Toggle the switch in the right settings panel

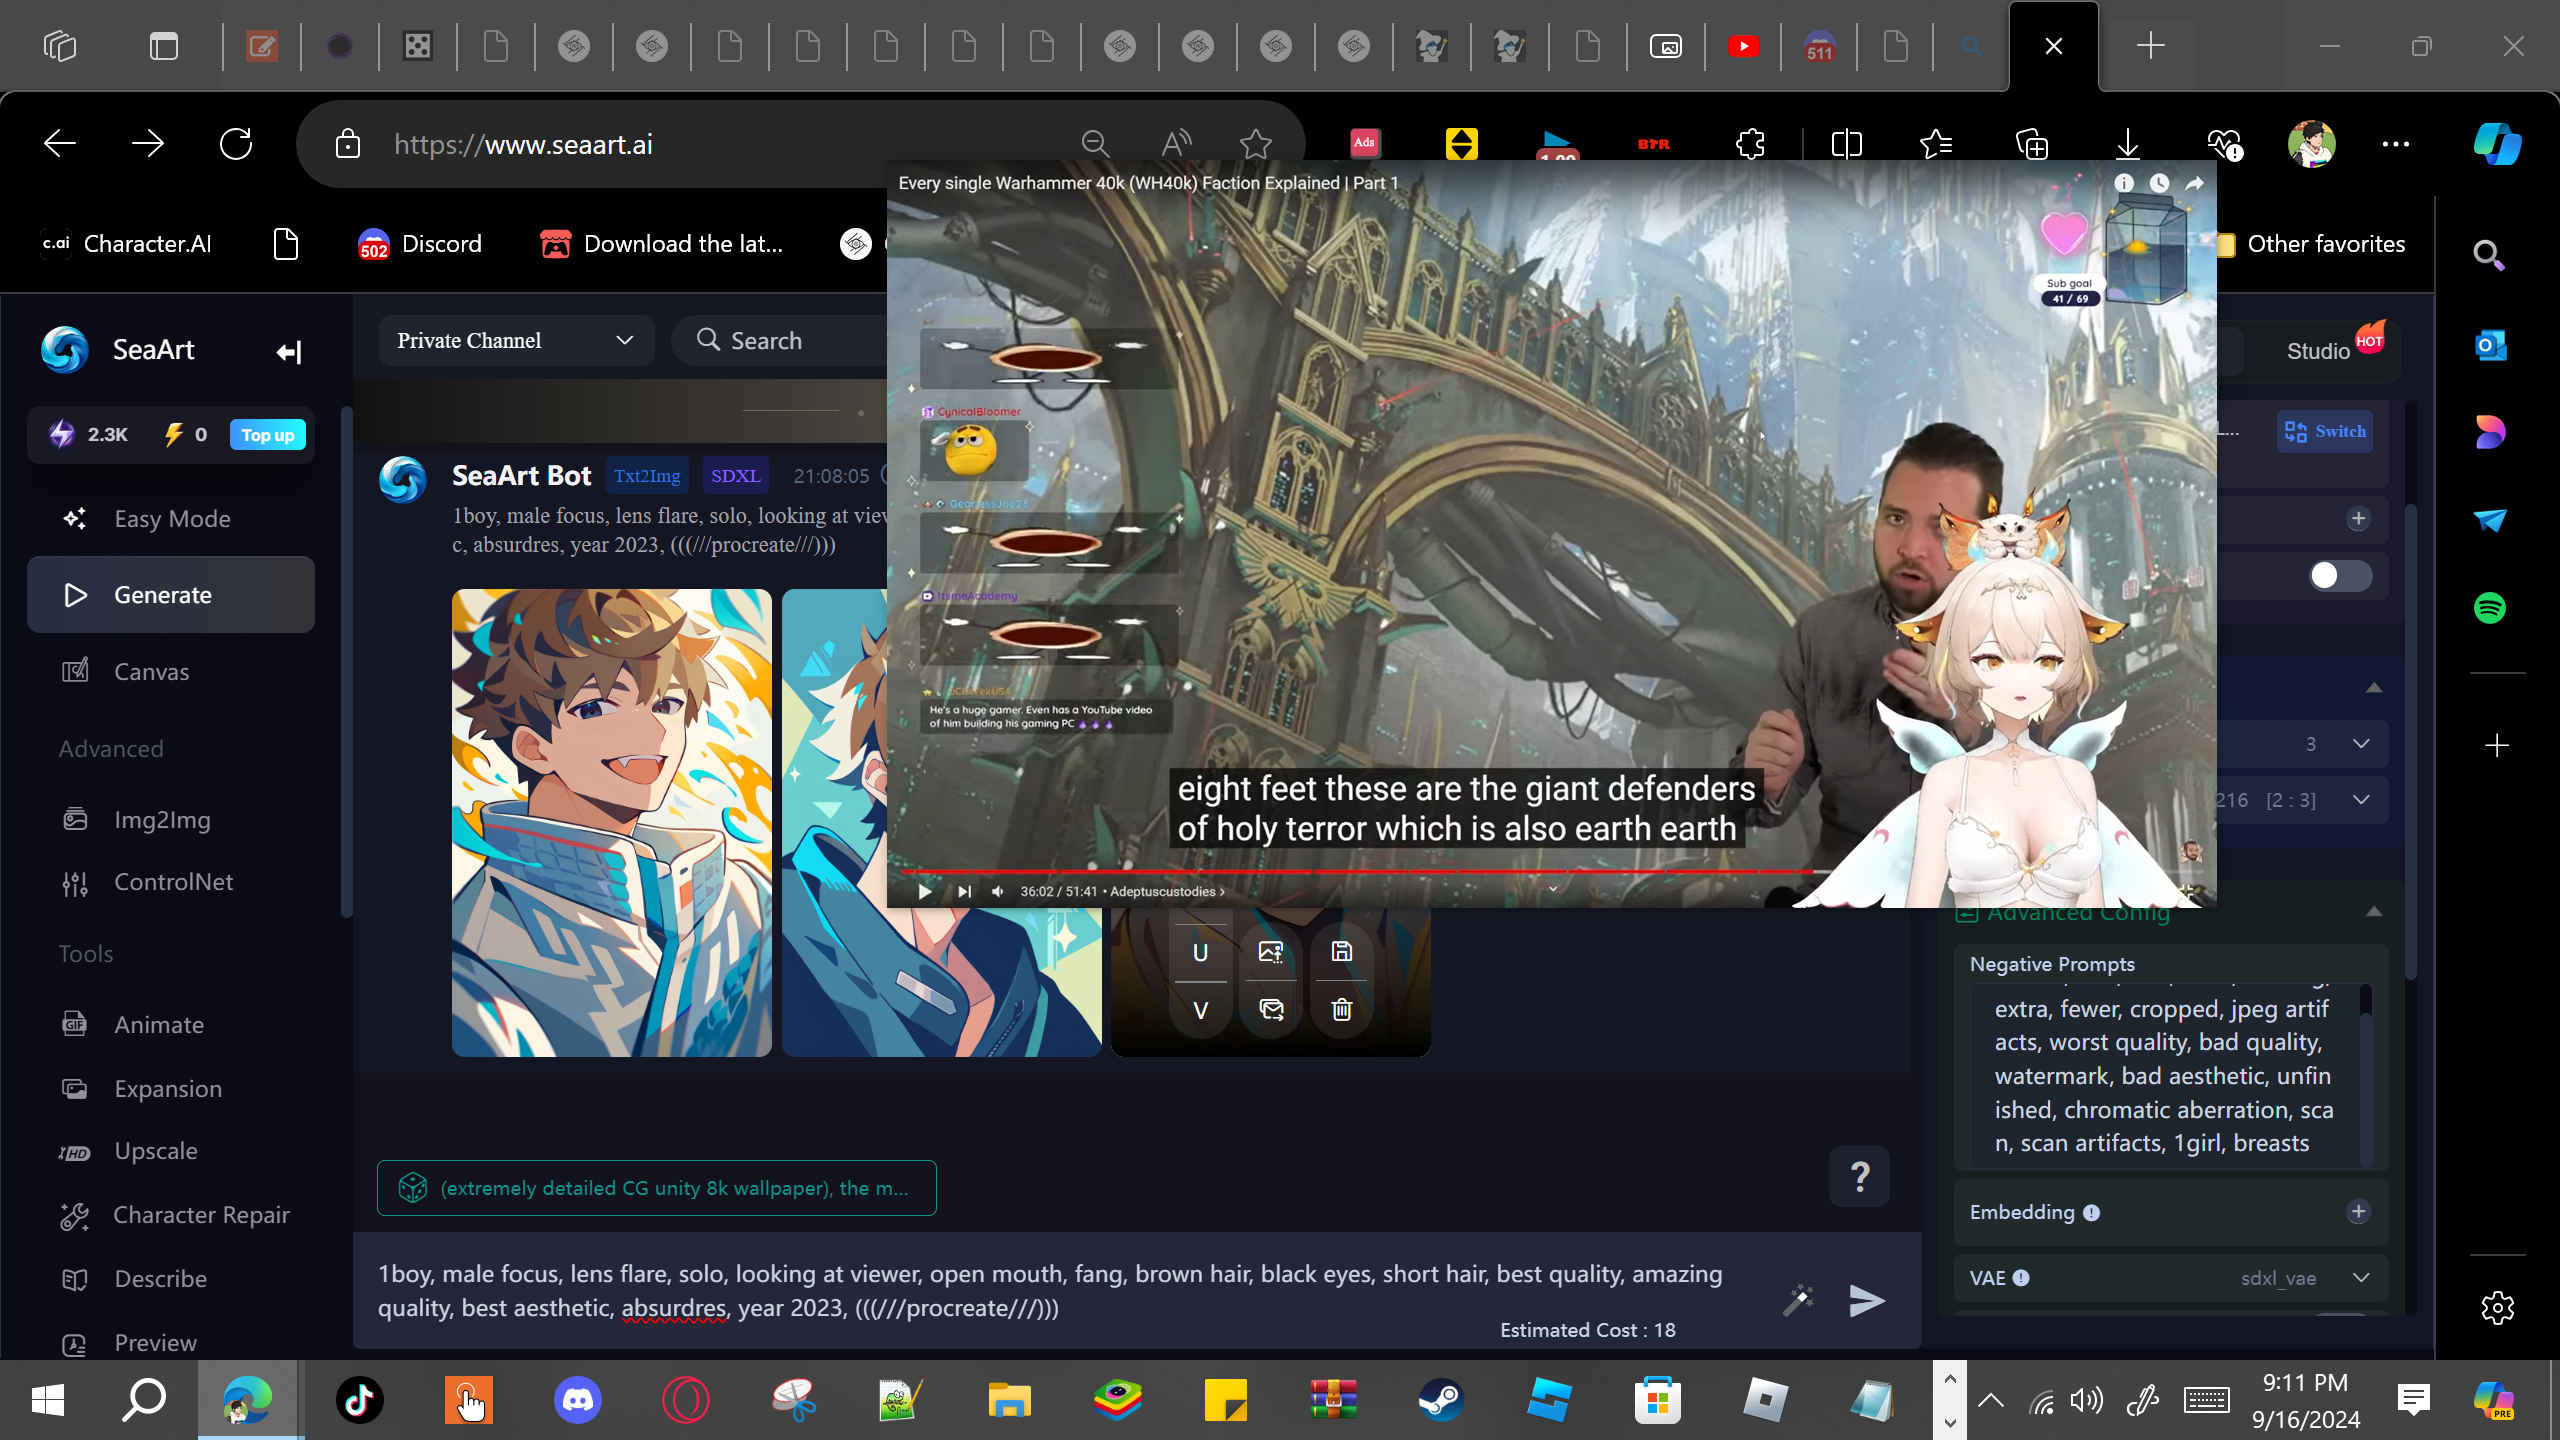(x=2340, y=576)
